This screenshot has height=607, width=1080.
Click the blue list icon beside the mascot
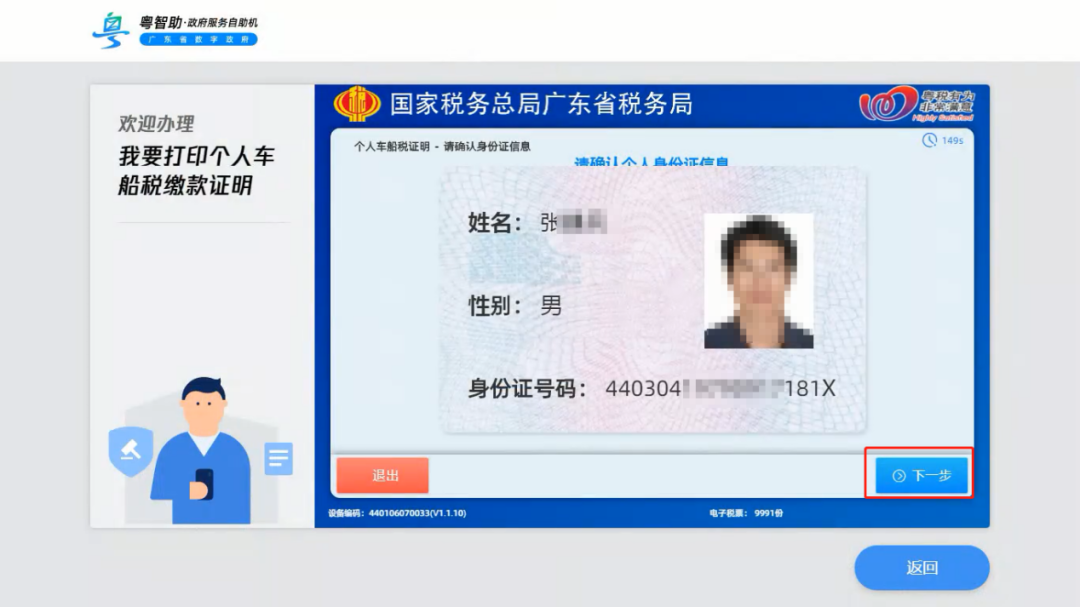pyautogui.click(x=277, y=458)
